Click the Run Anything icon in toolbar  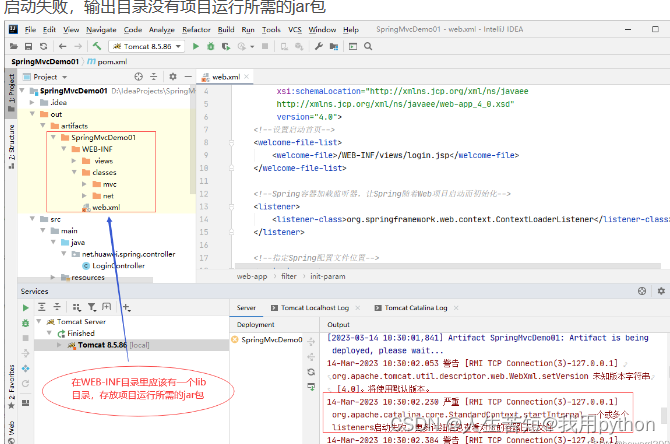click(353, 46)
